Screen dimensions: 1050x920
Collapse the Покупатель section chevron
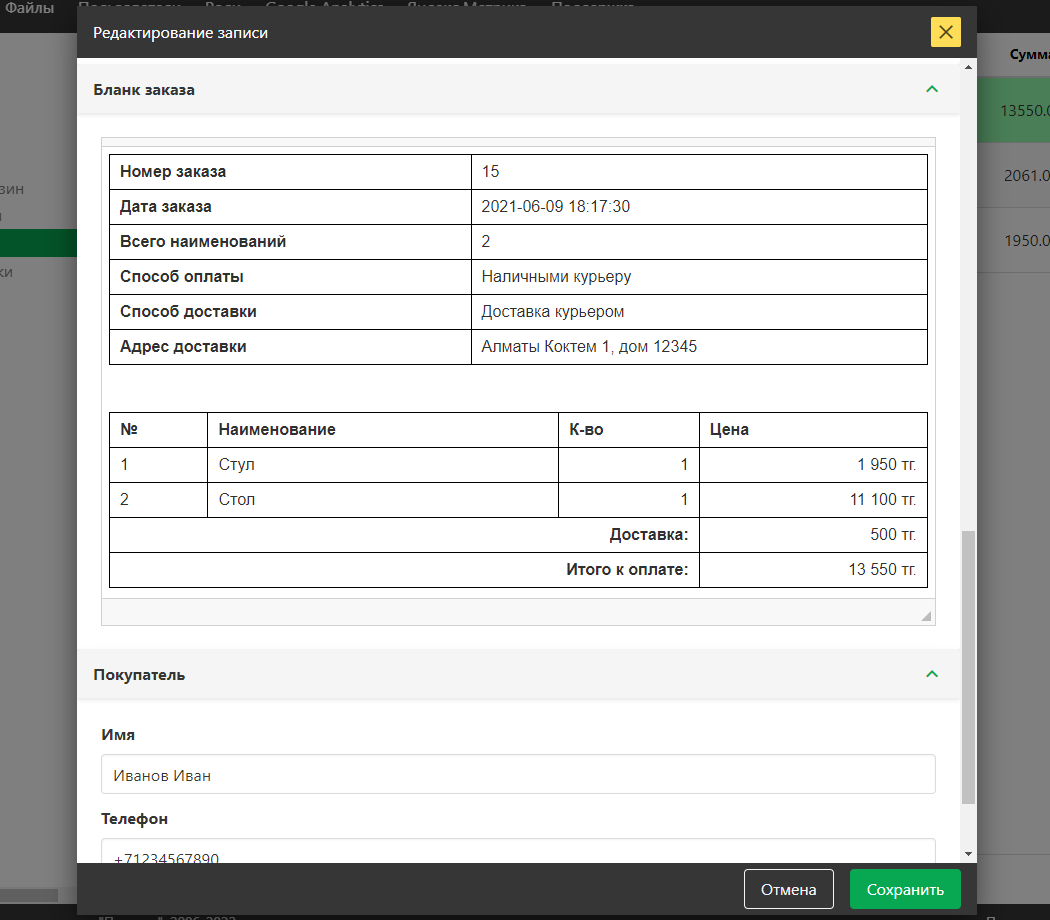[932, 674]
